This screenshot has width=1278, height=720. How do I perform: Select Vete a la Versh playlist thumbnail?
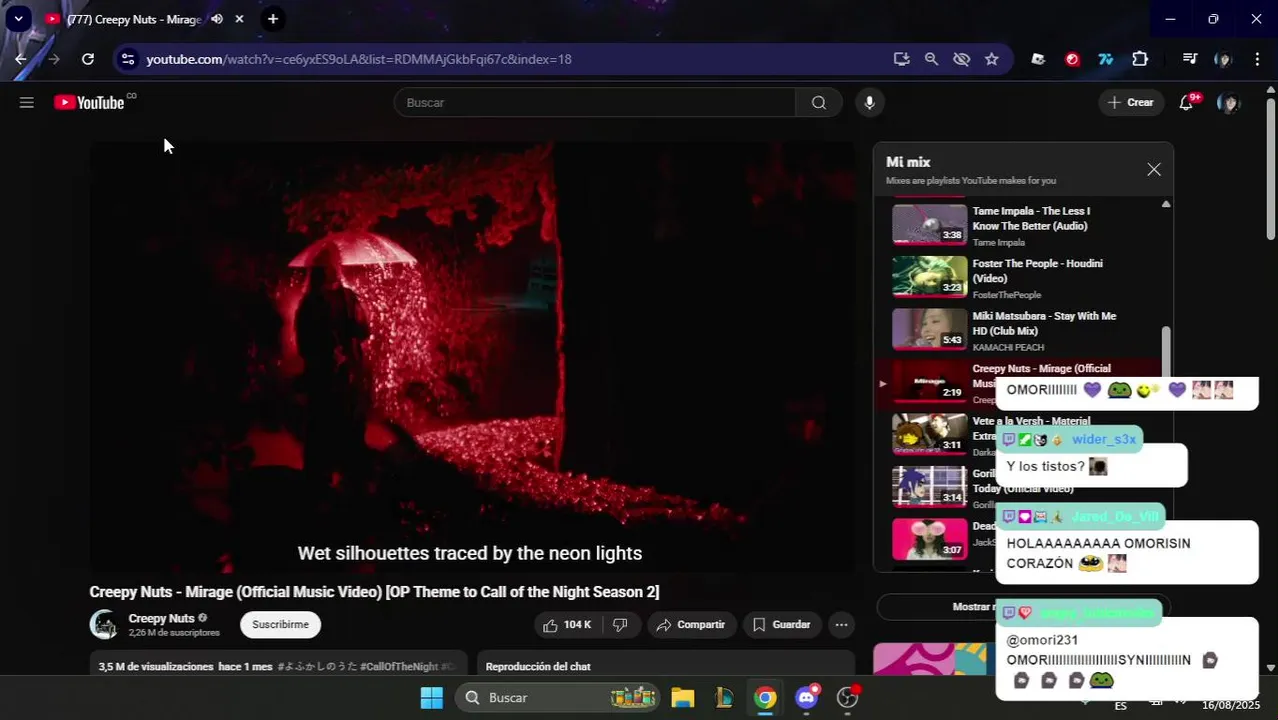930,434
